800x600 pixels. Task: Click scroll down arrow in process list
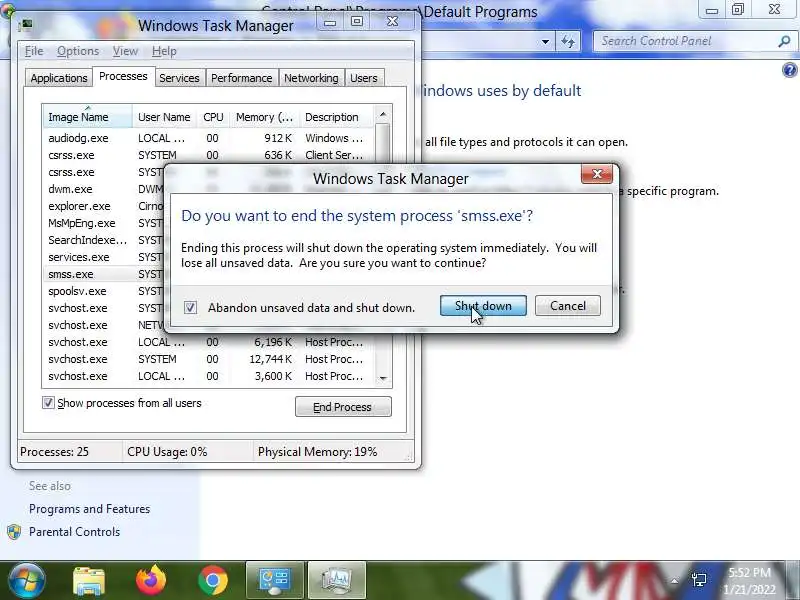(383, 378)
